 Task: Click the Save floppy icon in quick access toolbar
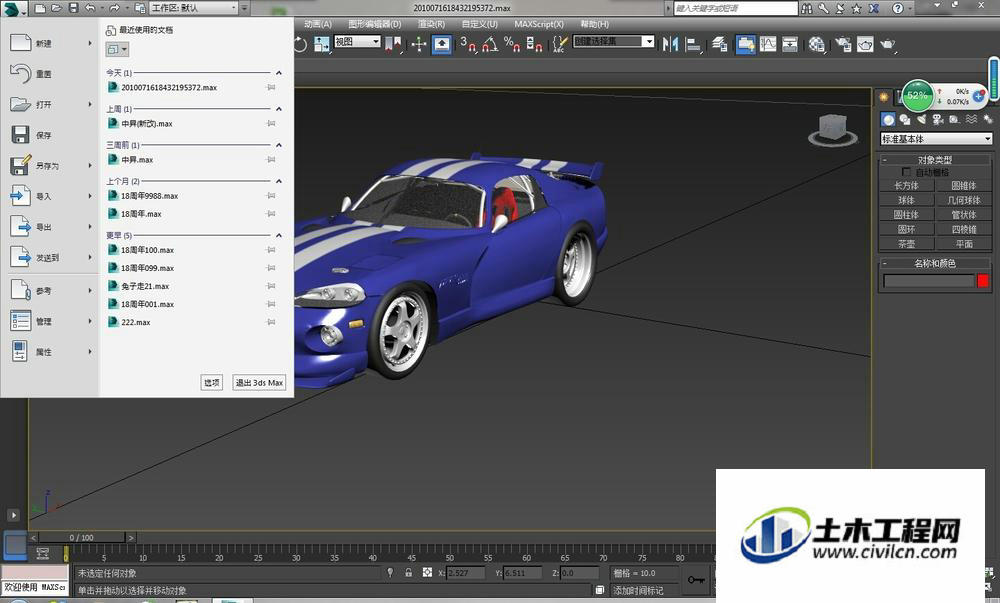click(x=73, y=8)
